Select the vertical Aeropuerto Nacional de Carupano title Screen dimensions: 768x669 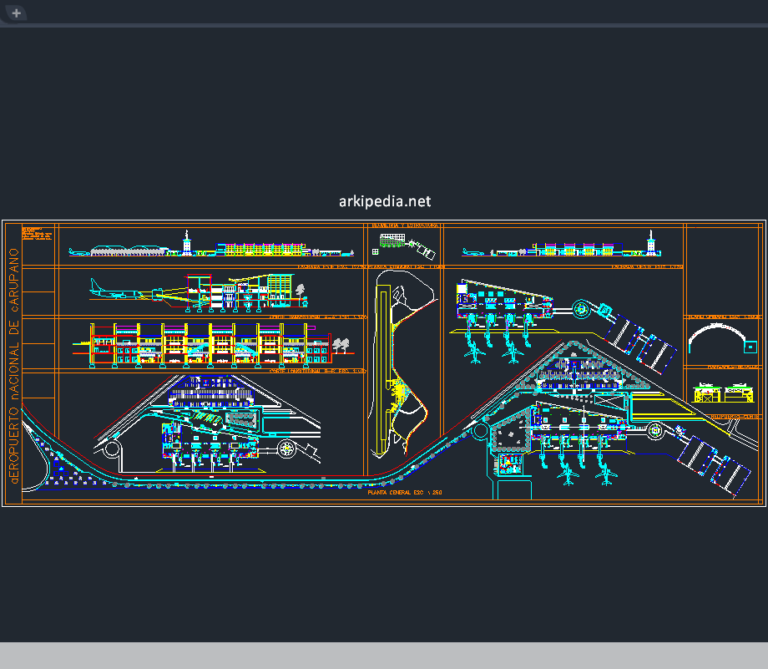click(x=14, y=366)
